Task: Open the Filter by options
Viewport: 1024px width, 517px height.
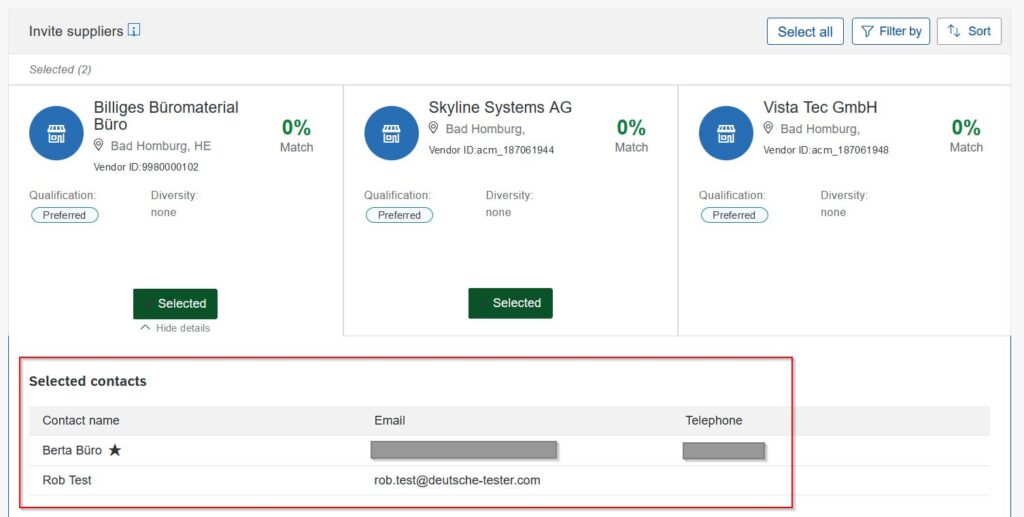Action: tap(890, 31)
